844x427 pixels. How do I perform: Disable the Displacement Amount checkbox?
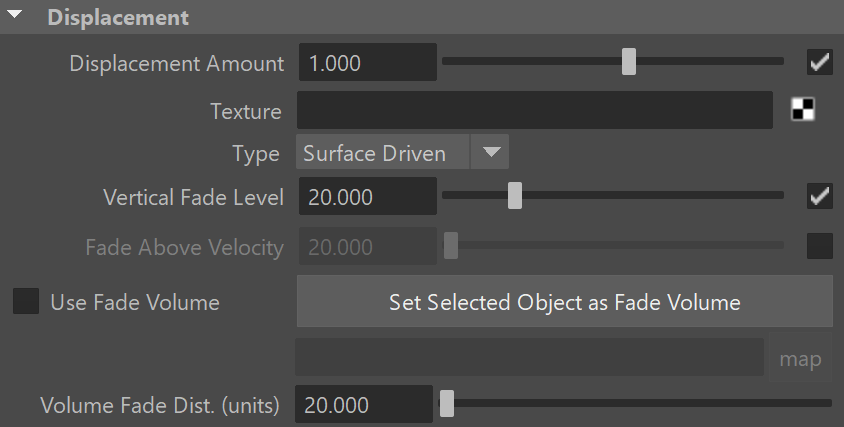pos(820,62)
